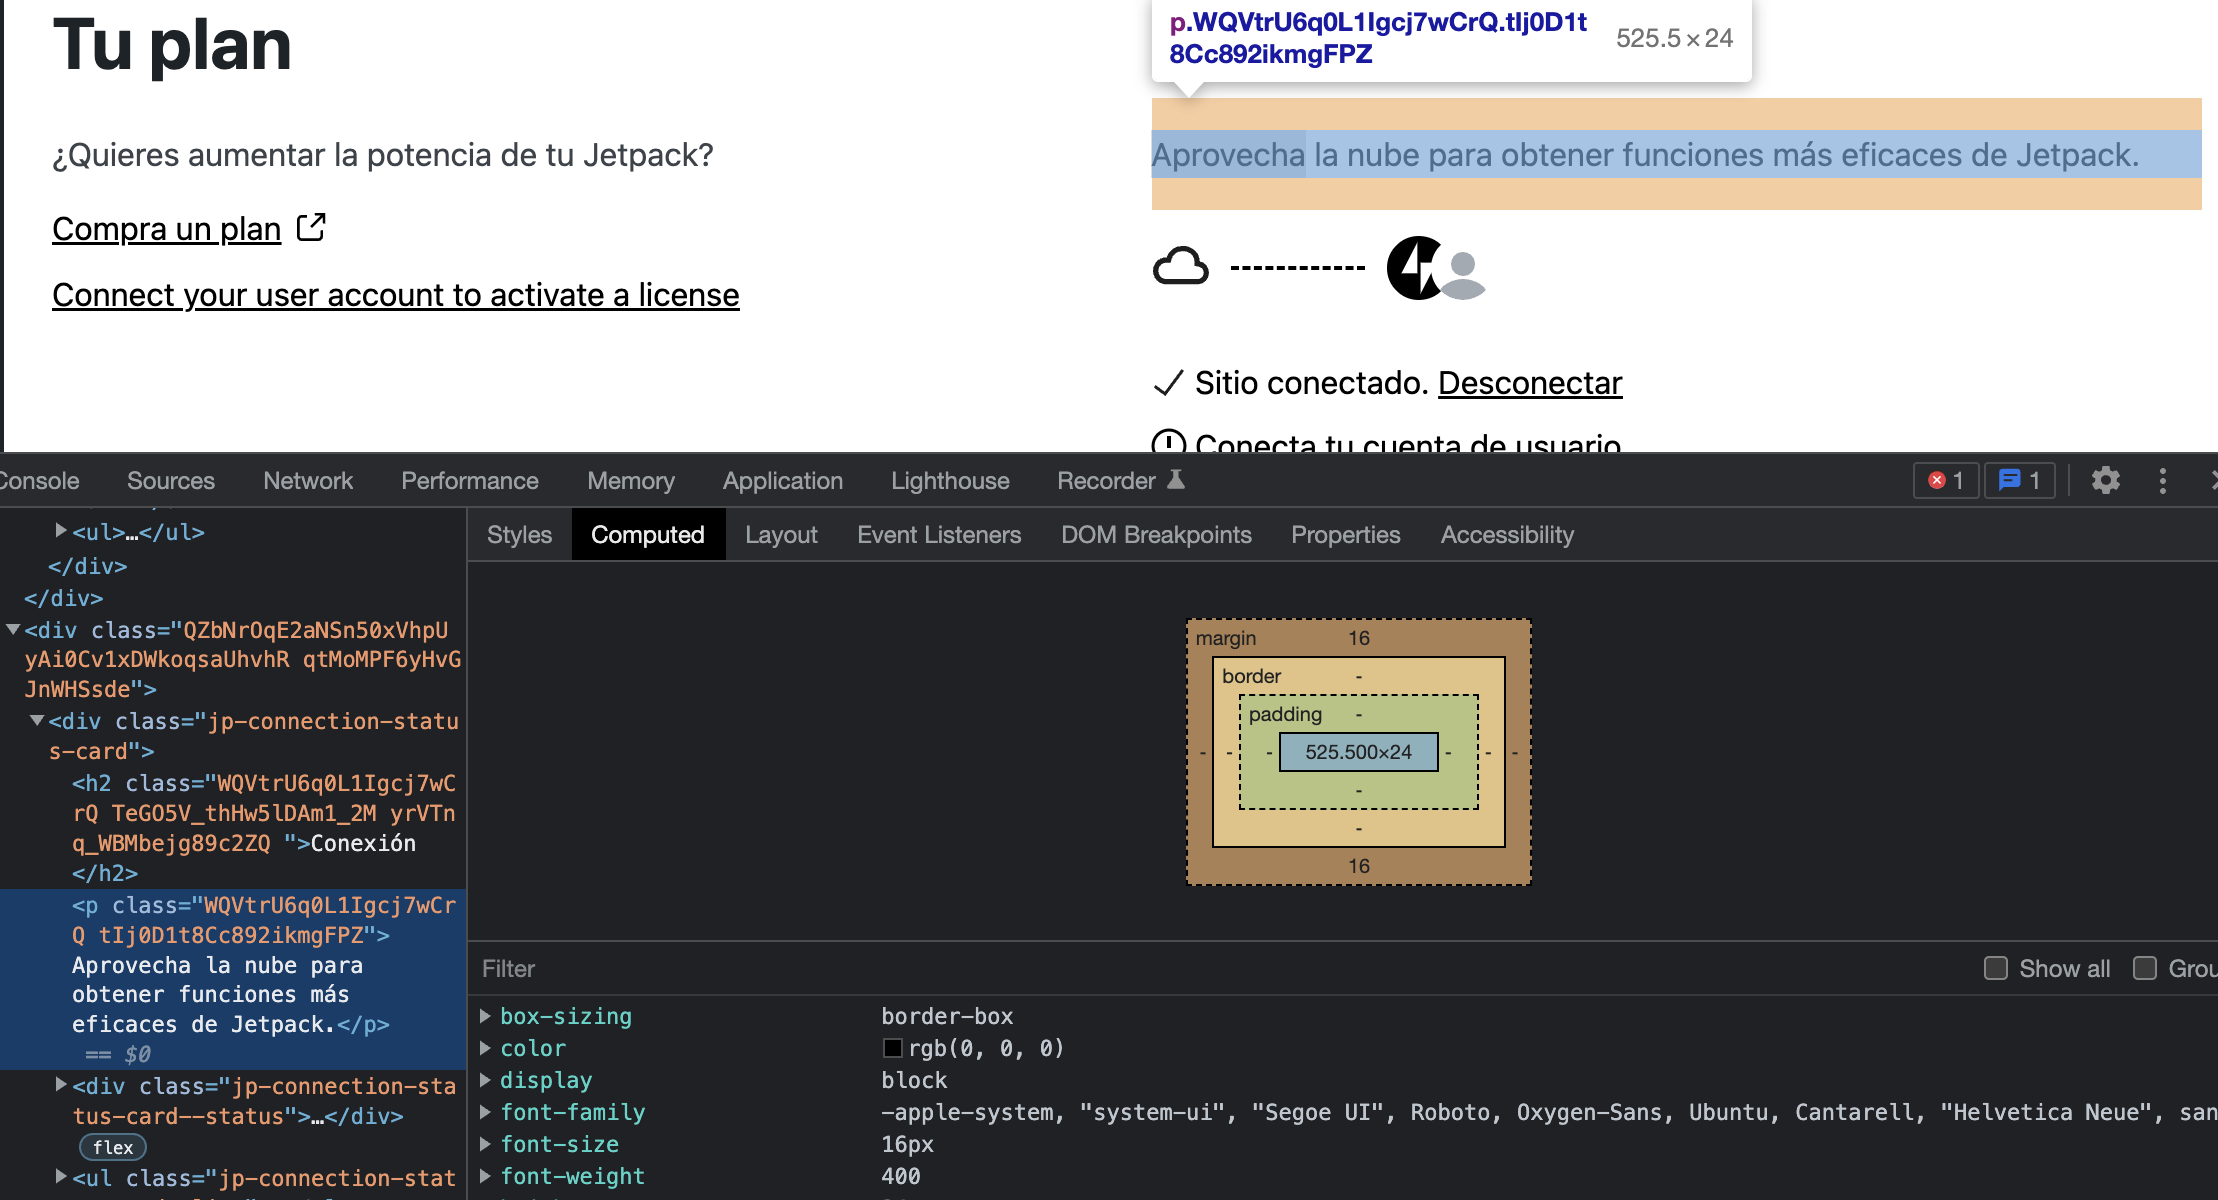Select the Computed tab
Image resolution: width=2218 pixels, height=1200 pixels.
coord(648,535)
